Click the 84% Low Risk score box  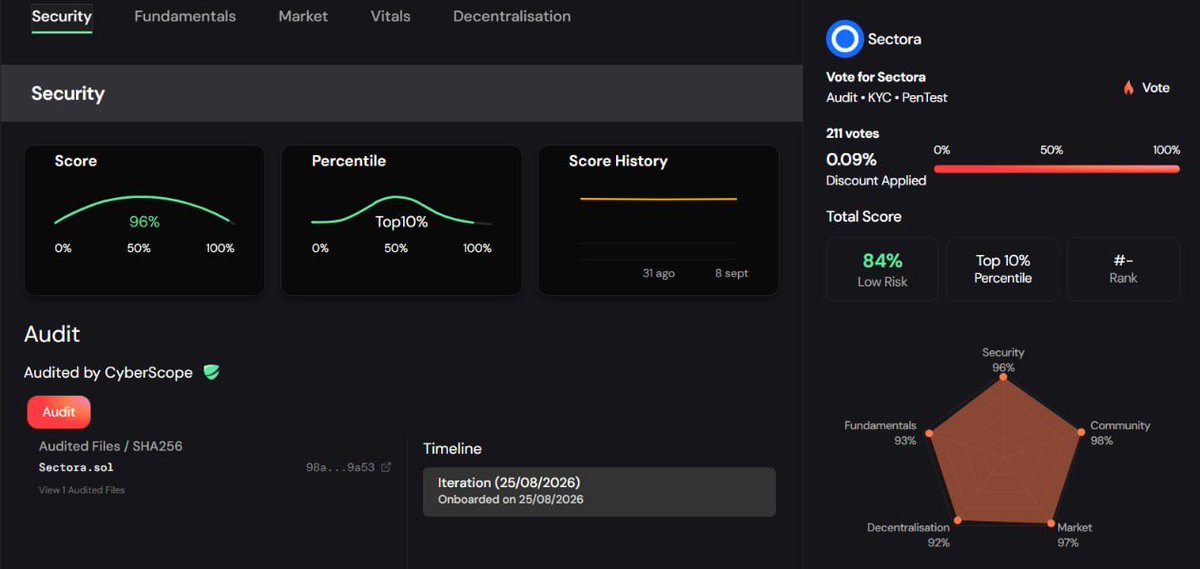coord(882,269)
